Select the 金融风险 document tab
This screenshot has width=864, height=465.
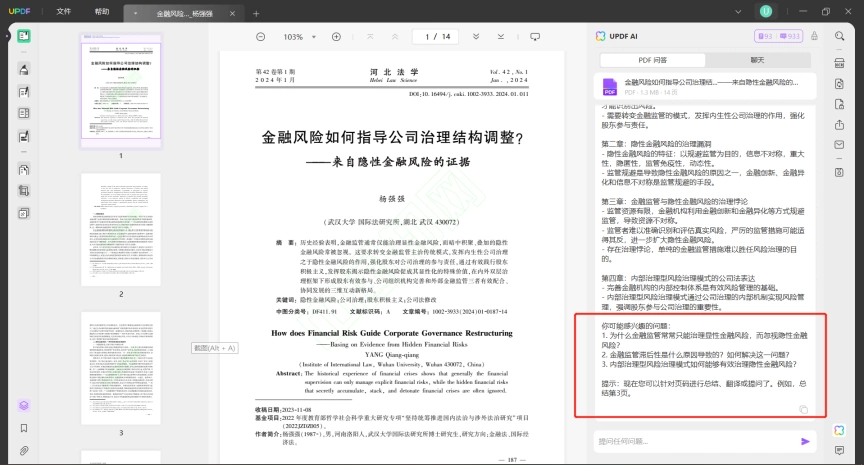[x=184, y=13]
